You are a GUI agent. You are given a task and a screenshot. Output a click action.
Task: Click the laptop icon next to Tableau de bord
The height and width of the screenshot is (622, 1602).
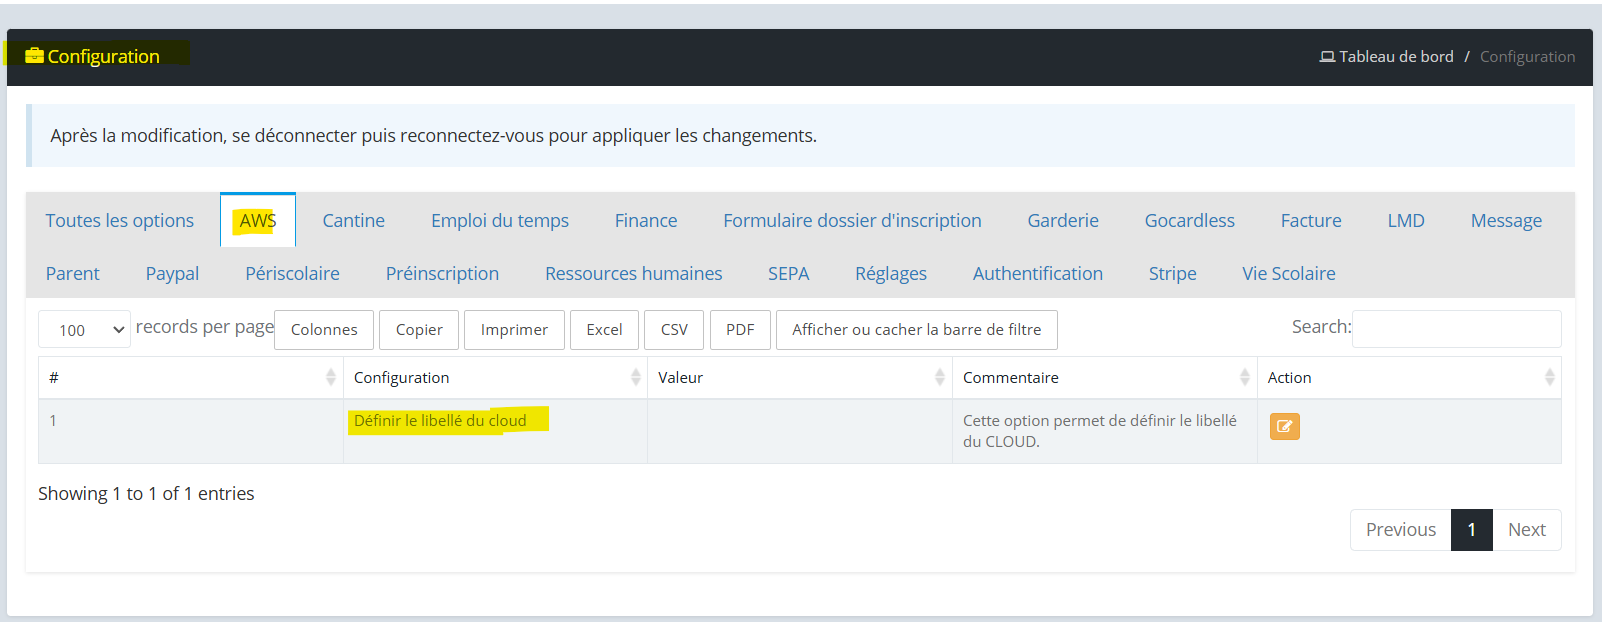[x=1327, y=57]
